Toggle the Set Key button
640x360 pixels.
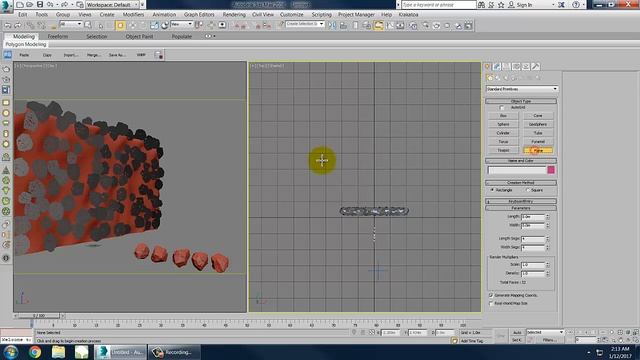pyautogui.click(x=517, y=340)
